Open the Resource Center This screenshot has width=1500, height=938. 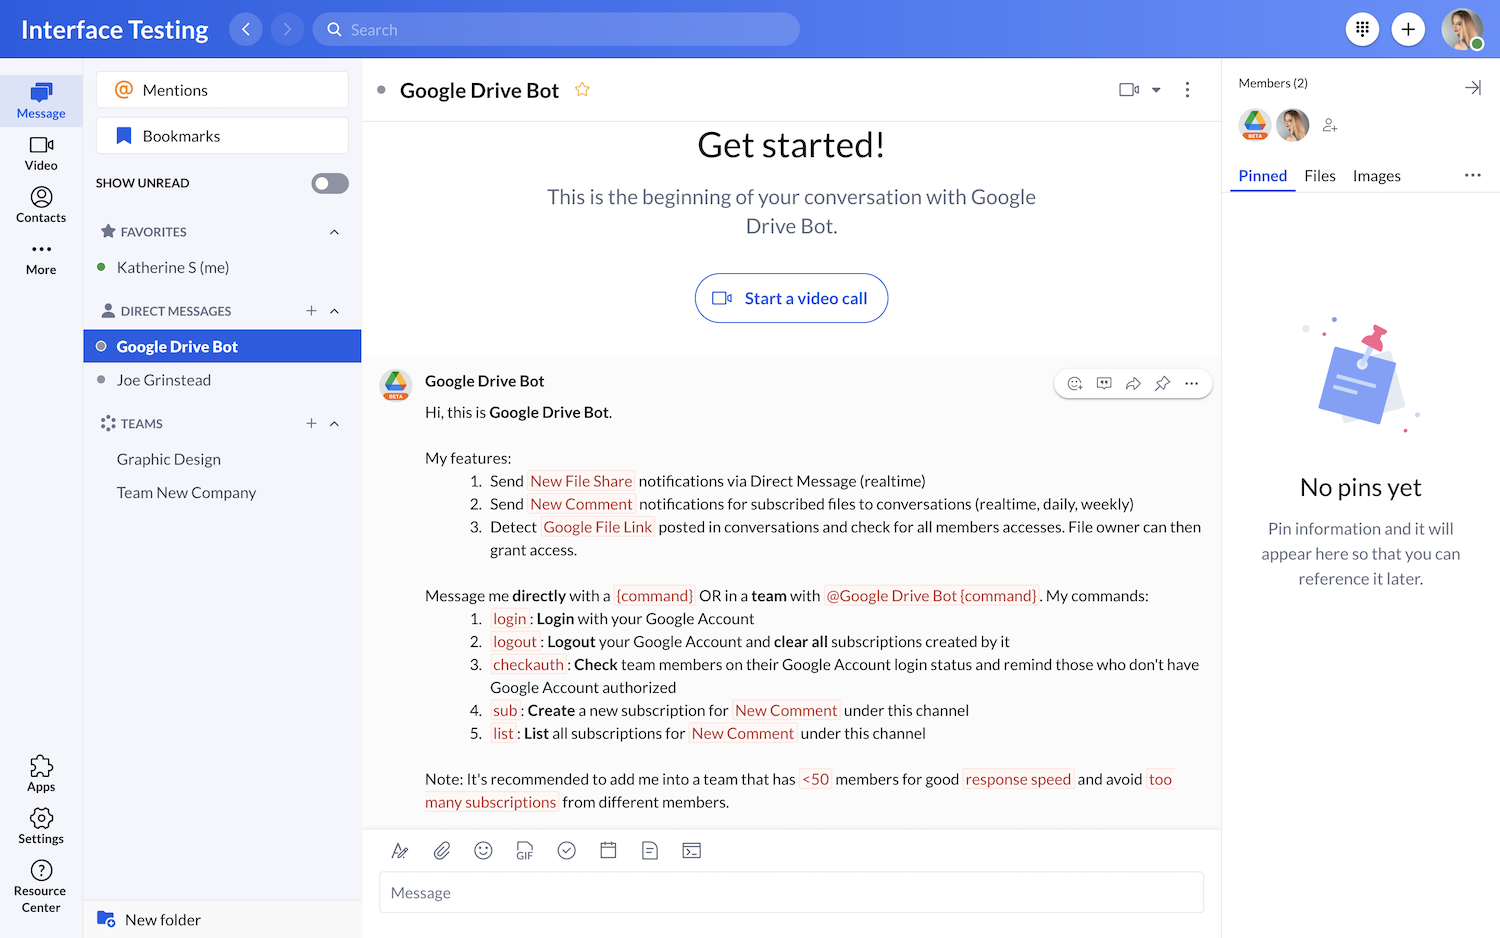click(41, 886)
